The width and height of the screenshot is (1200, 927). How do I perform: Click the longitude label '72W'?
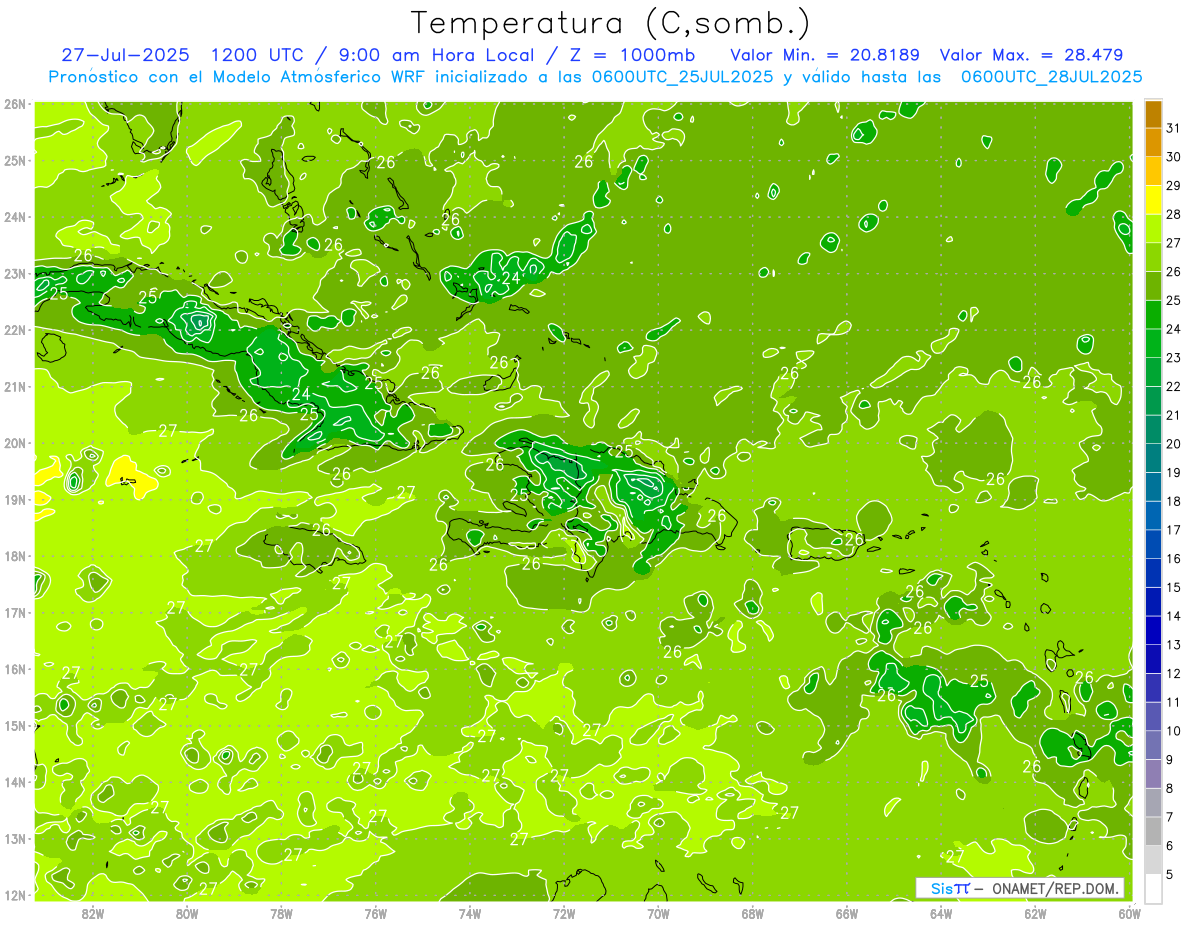tap(564, 913)
